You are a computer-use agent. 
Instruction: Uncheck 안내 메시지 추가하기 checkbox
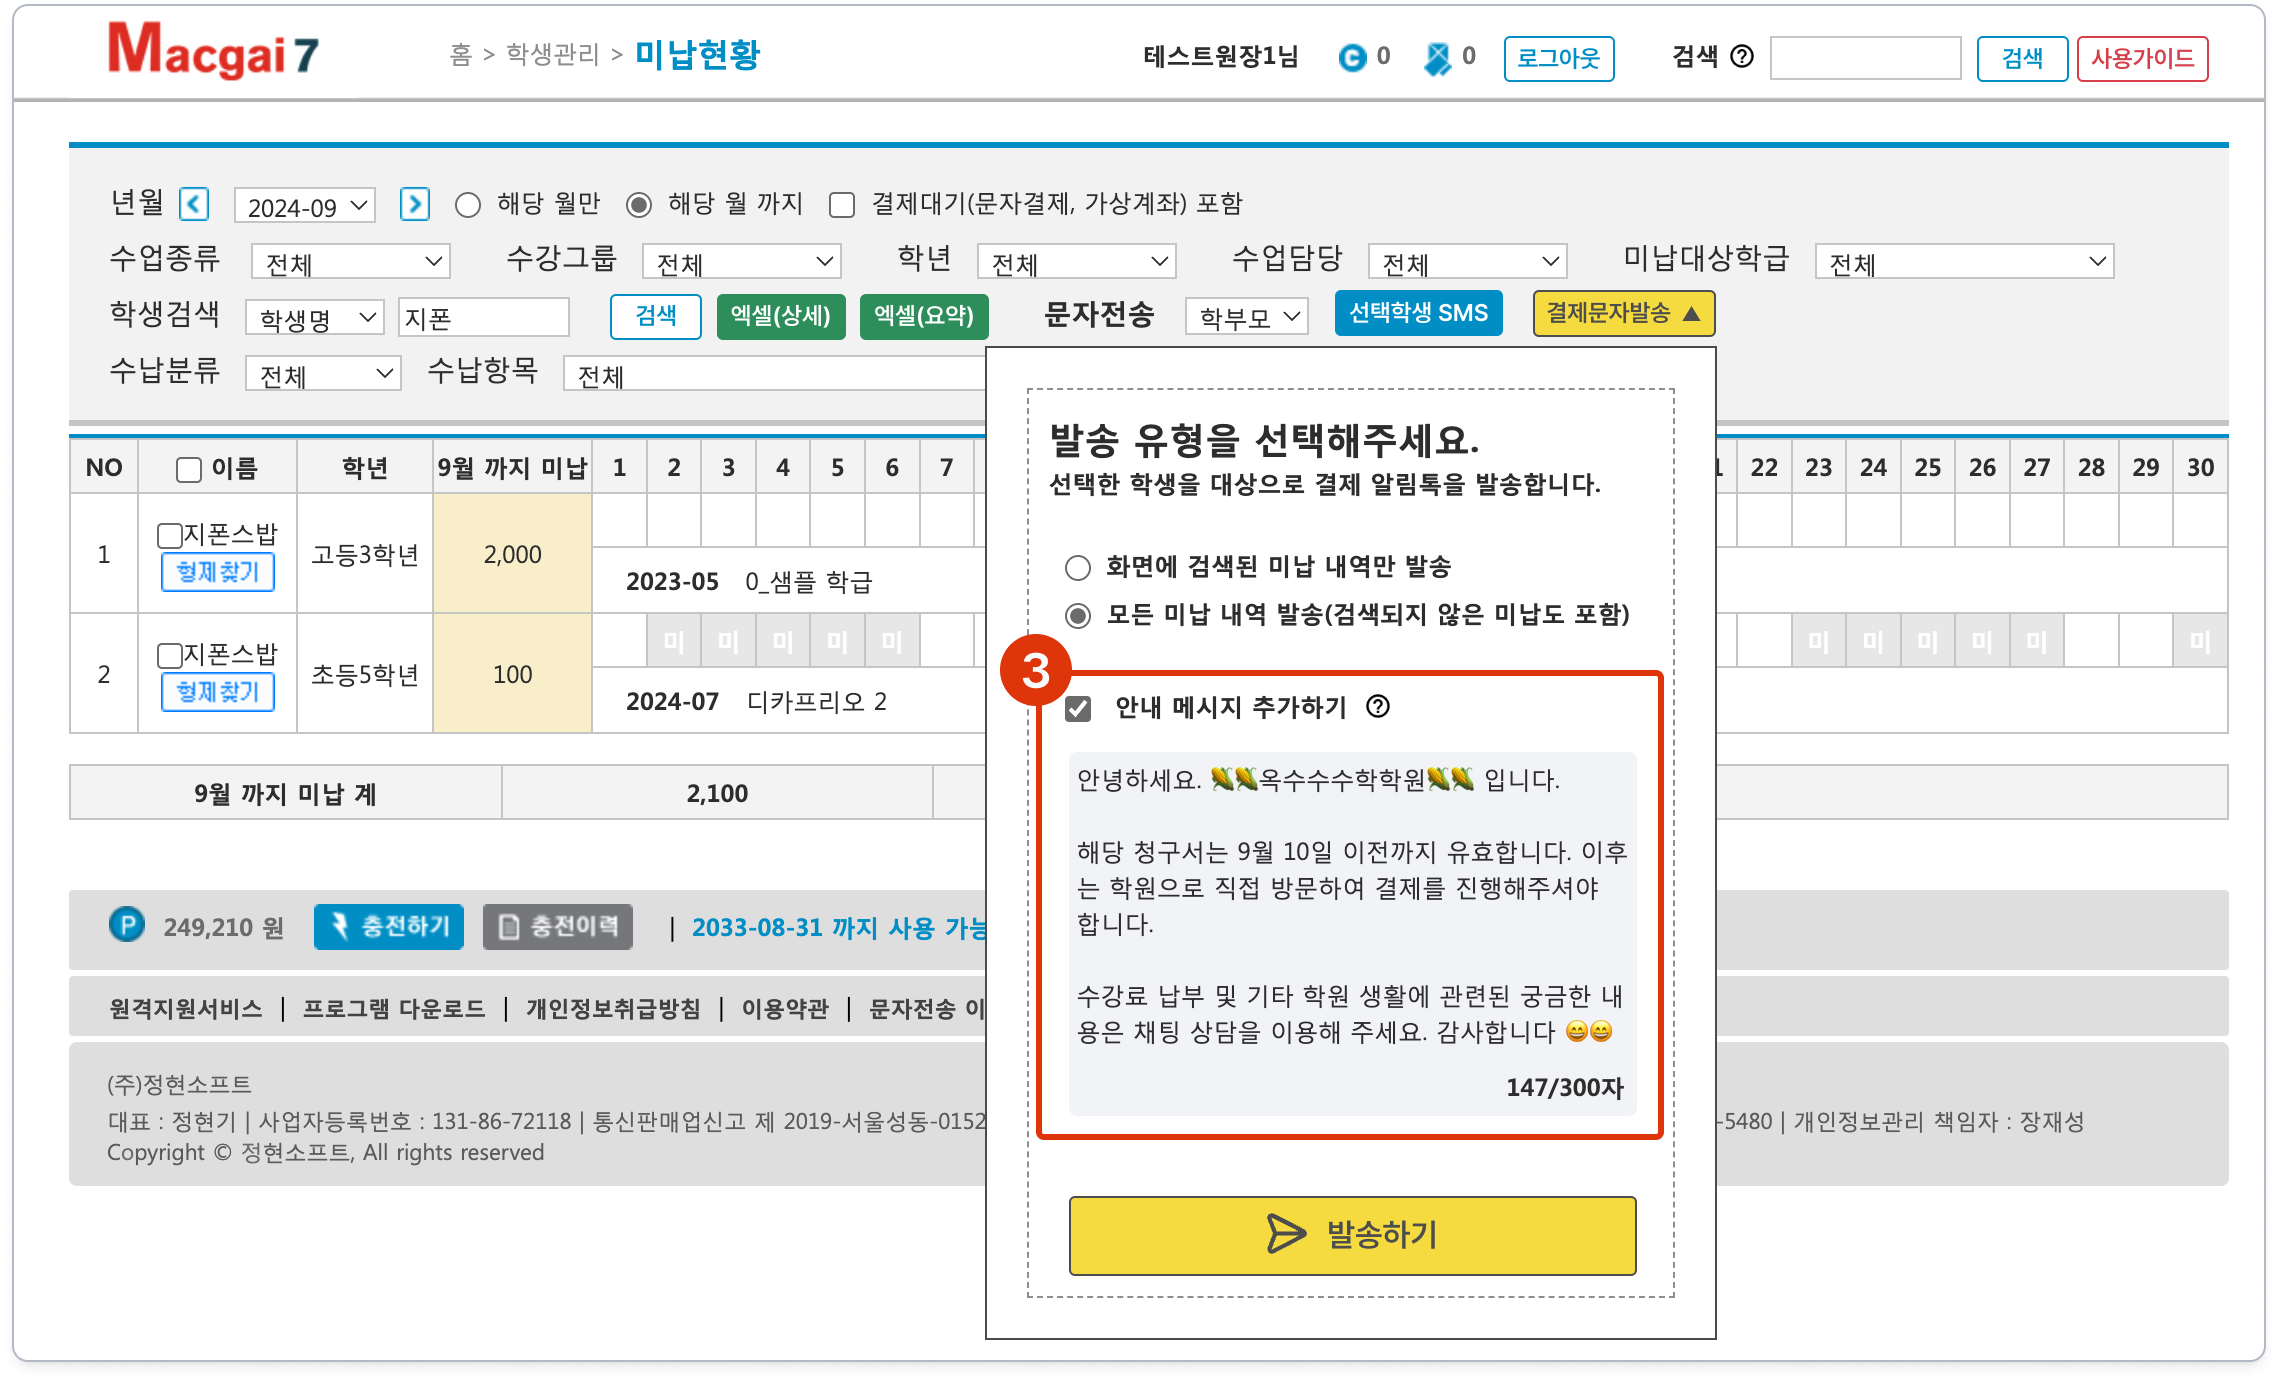tap(1078, 709)
